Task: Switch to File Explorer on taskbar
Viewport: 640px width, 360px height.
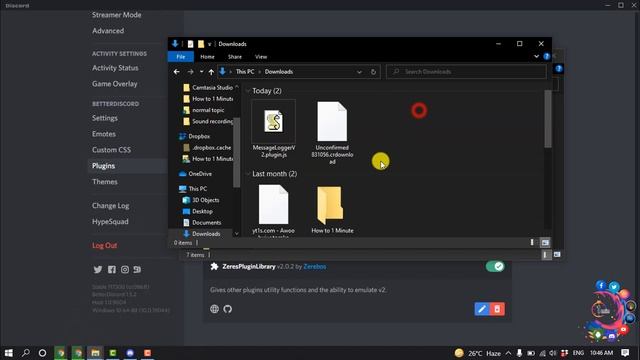Action: pyautogui.click(x=95, y=353)
